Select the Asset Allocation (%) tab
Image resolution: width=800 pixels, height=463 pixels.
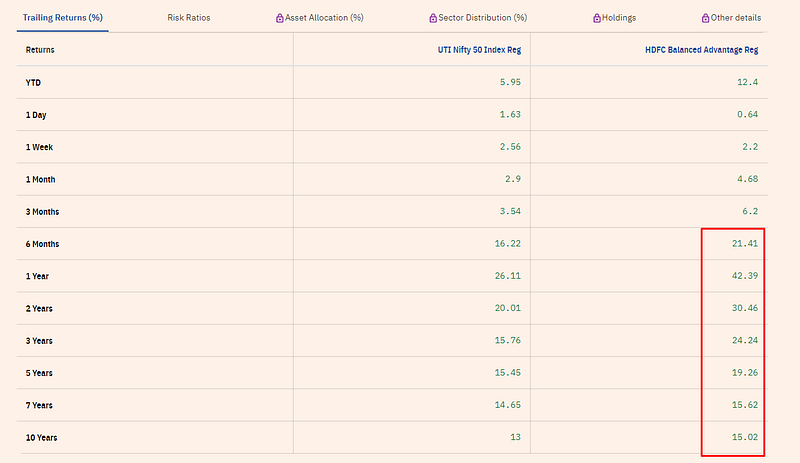pyautogui.click(x=325, y=18)
